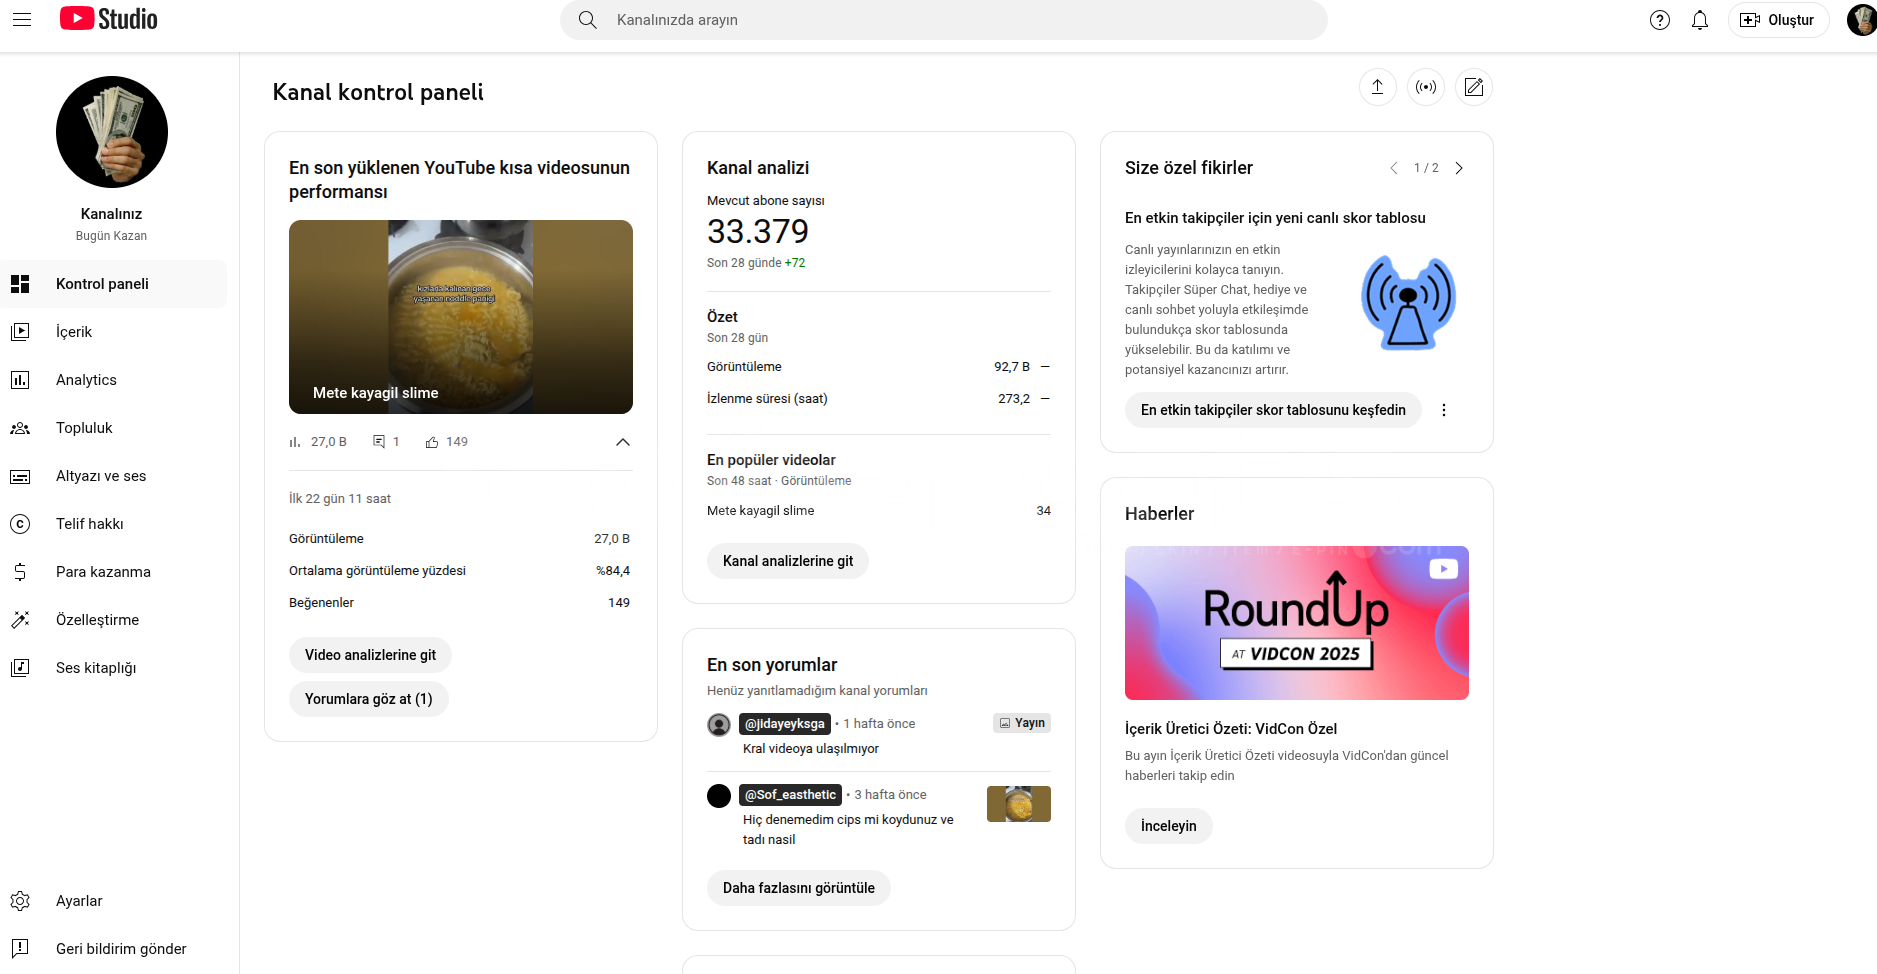The image size is (1877, 974).
Task: Open the Mete kayagil slime video thumbnail
Action: [x=461, y=317]
